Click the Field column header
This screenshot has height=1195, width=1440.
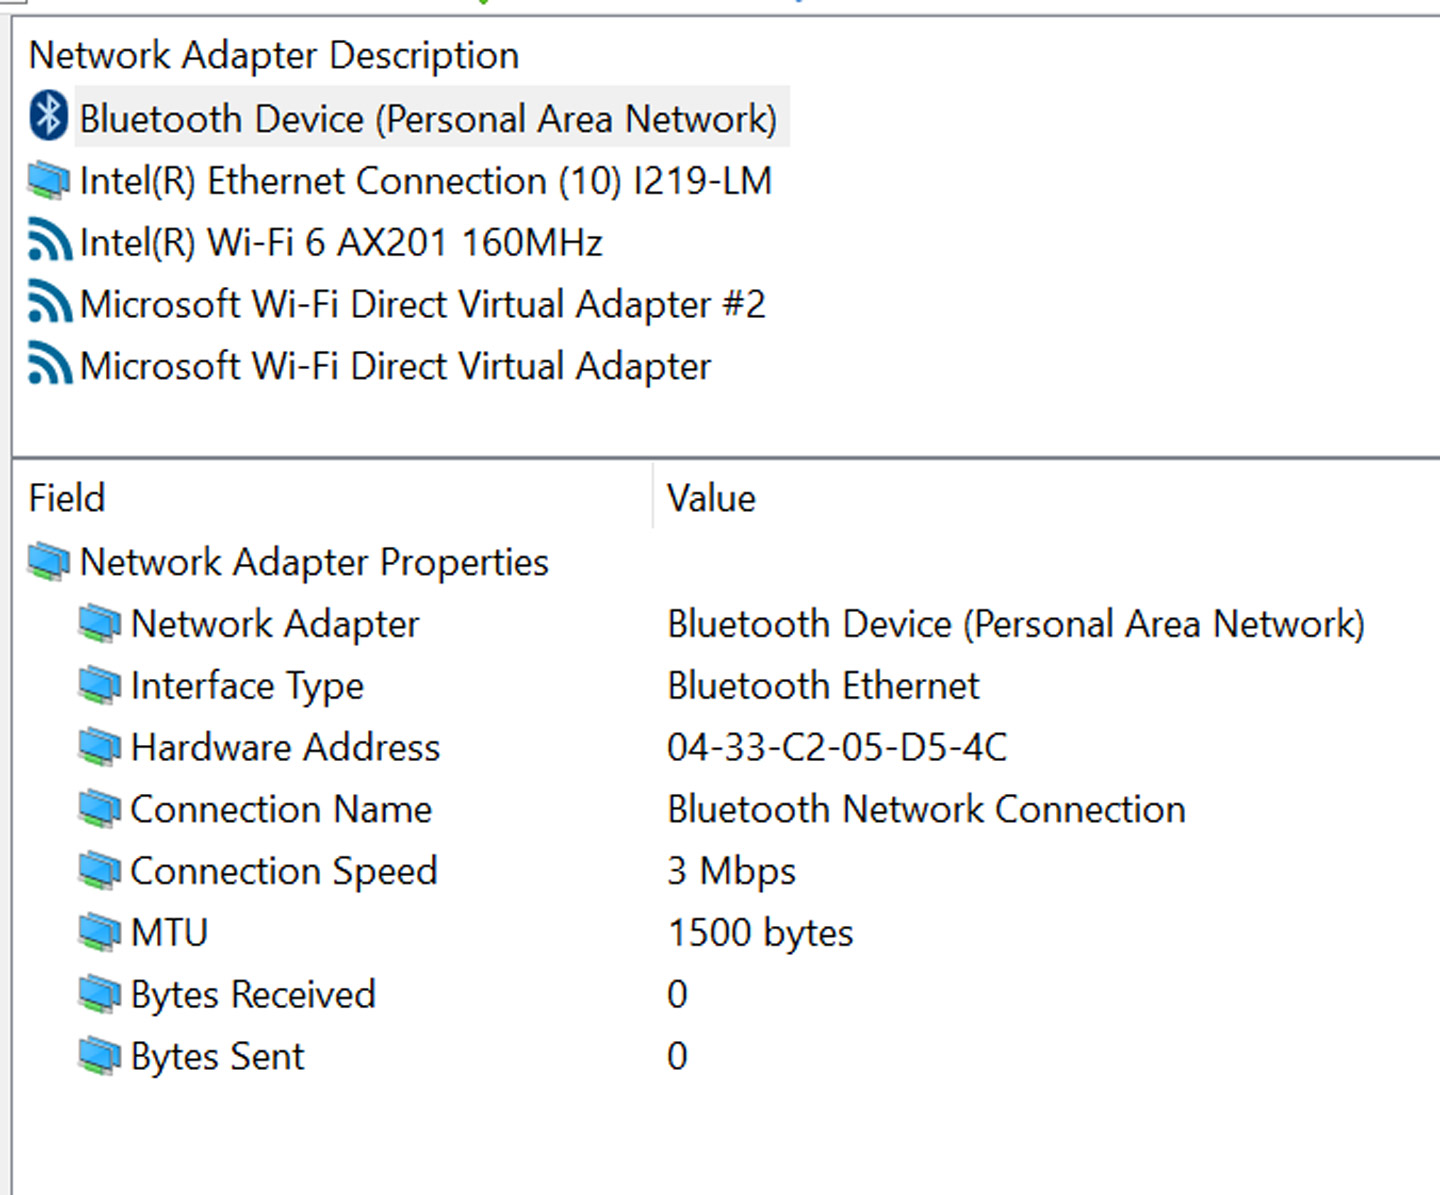(x=67, y=498)
